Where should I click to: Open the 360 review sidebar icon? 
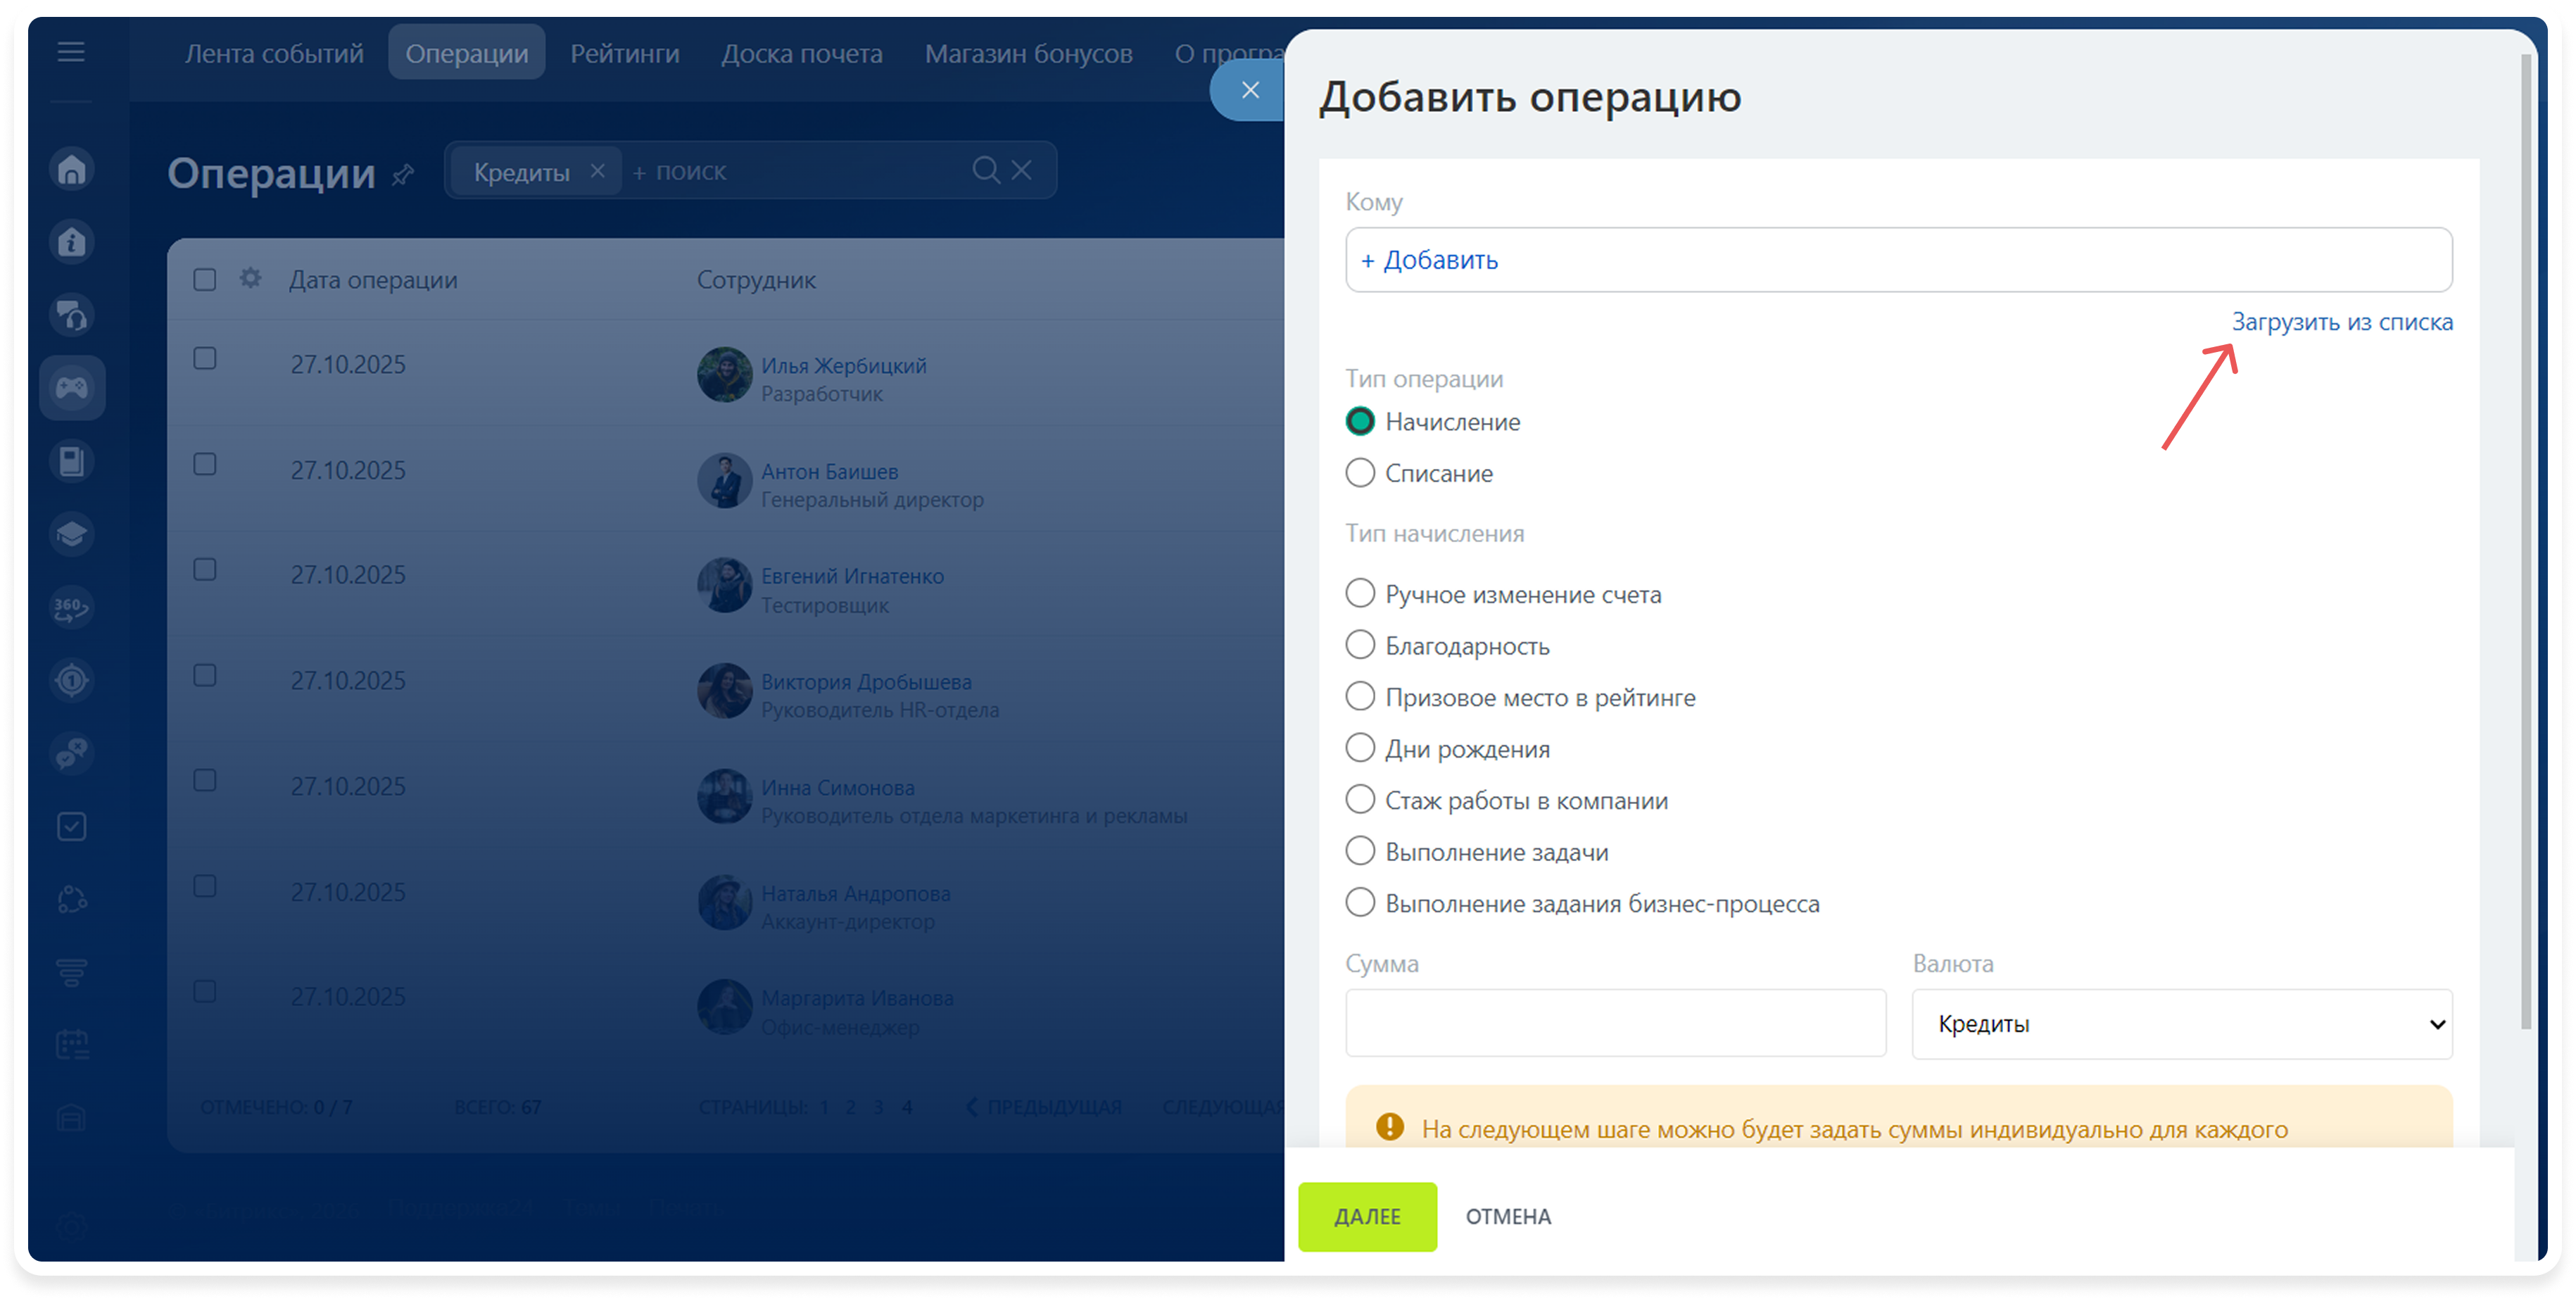(72, 607)
